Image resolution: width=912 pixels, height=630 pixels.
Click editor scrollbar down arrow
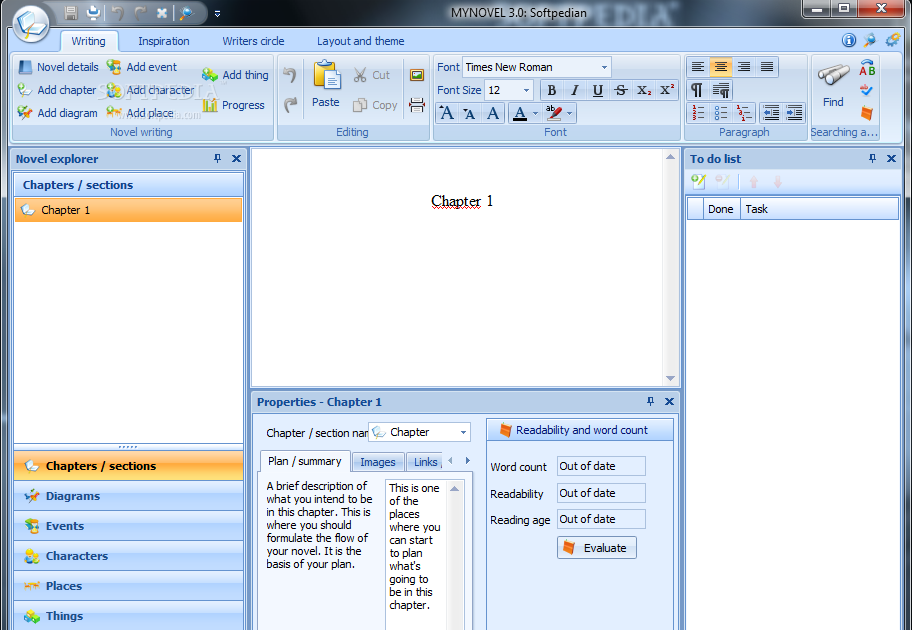point(670,379)
